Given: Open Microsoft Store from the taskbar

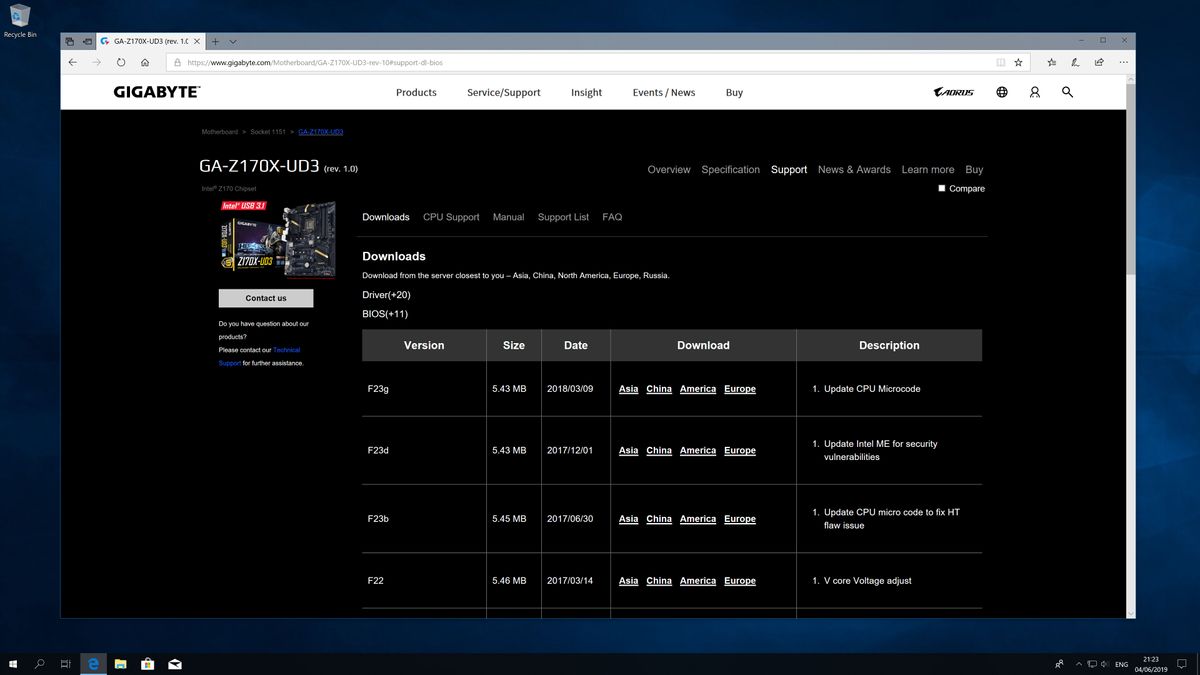Looking at the screenshot, I should click(x=147, y=663).
